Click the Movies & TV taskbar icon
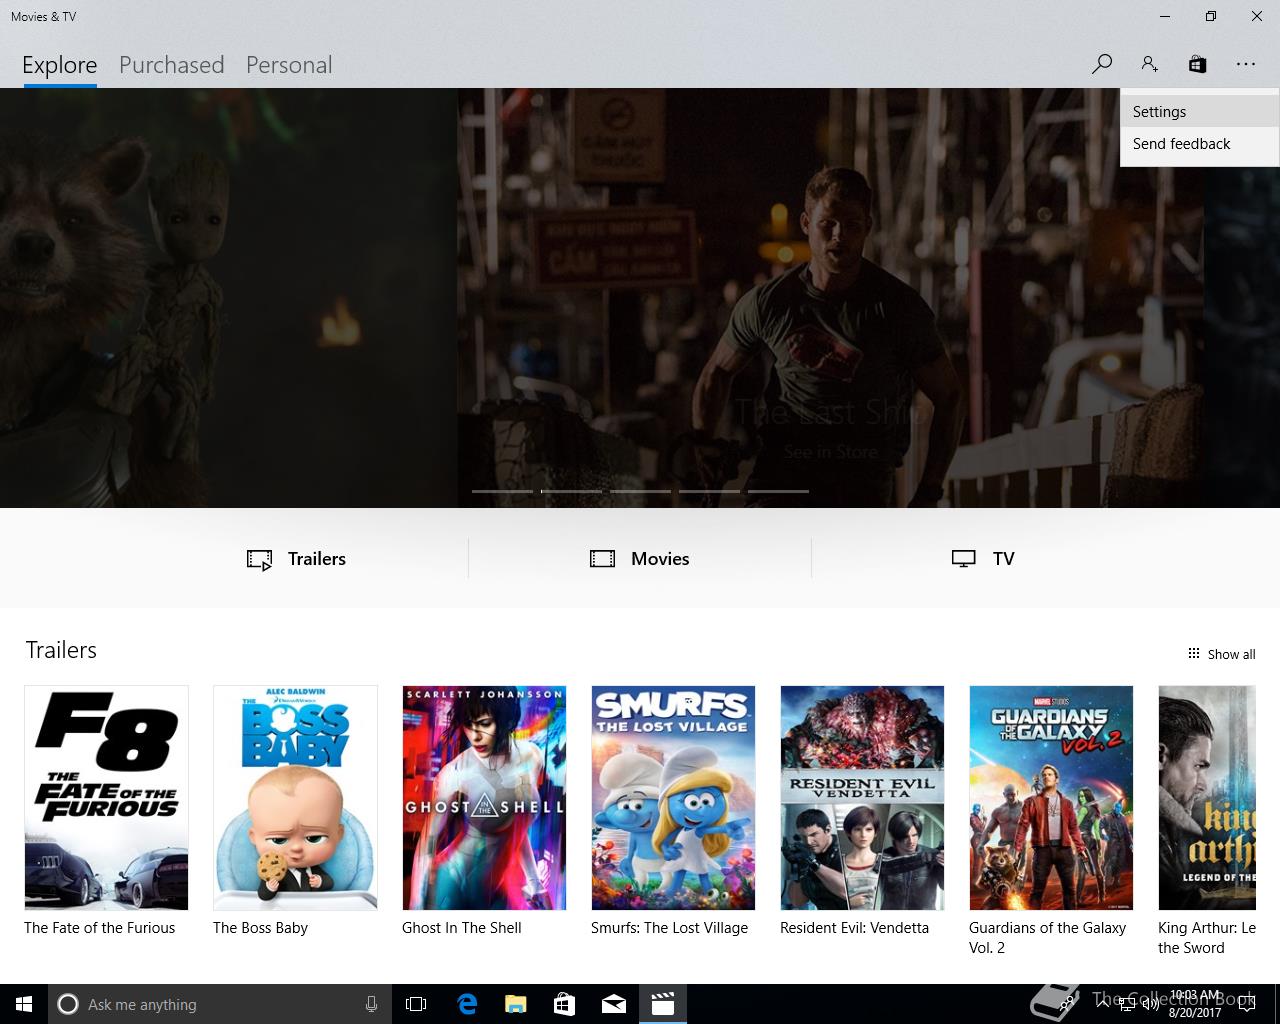 coord(663,1004)
